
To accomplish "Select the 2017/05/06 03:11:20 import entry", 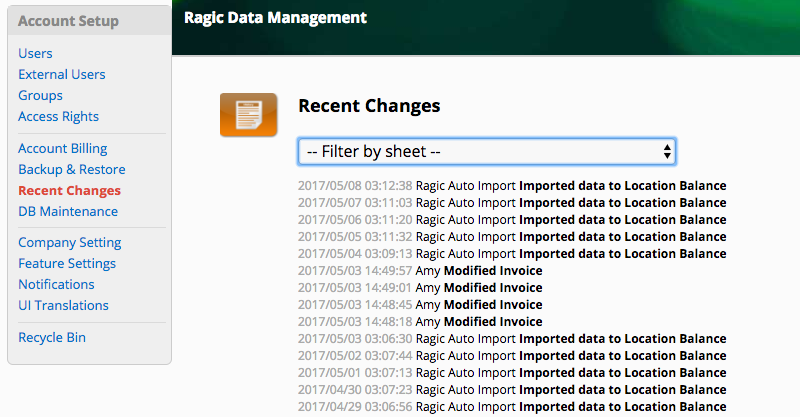I will 512,219.
